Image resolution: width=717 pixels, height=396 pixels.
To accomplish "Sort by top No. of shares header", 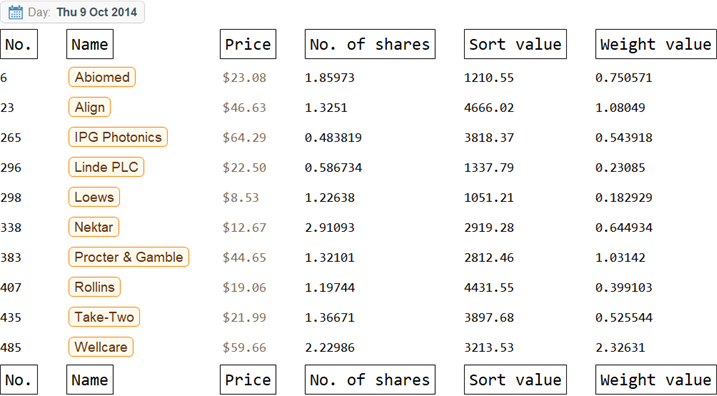I will point(370,44).
